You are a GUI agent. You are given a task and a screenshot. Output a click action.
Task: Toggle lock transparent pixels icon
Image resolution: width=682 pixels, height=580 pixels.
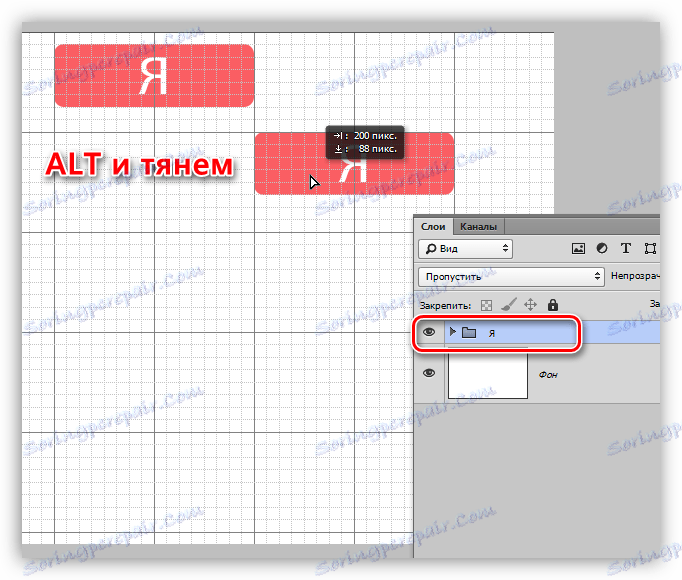point(487,305)
